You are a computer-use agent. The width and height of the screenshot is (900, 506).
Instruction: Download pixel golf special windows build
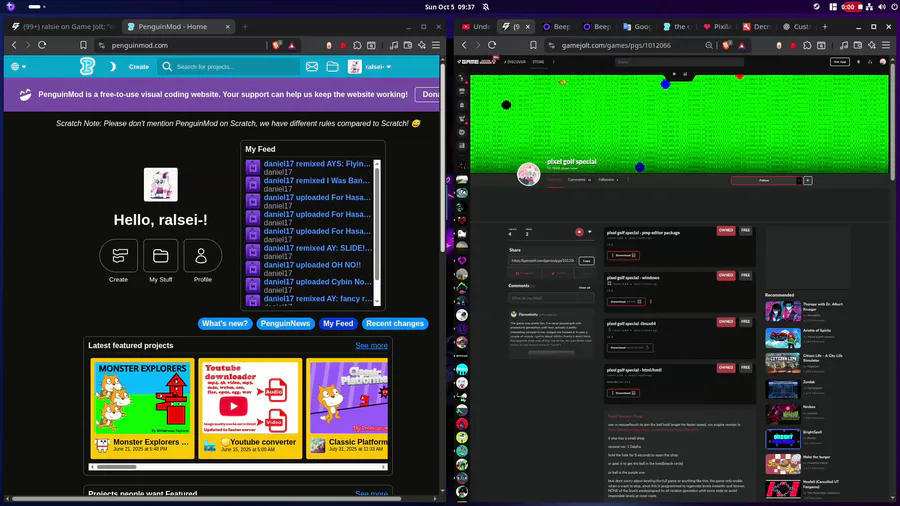pyautogui.click(x=626, y=301)
